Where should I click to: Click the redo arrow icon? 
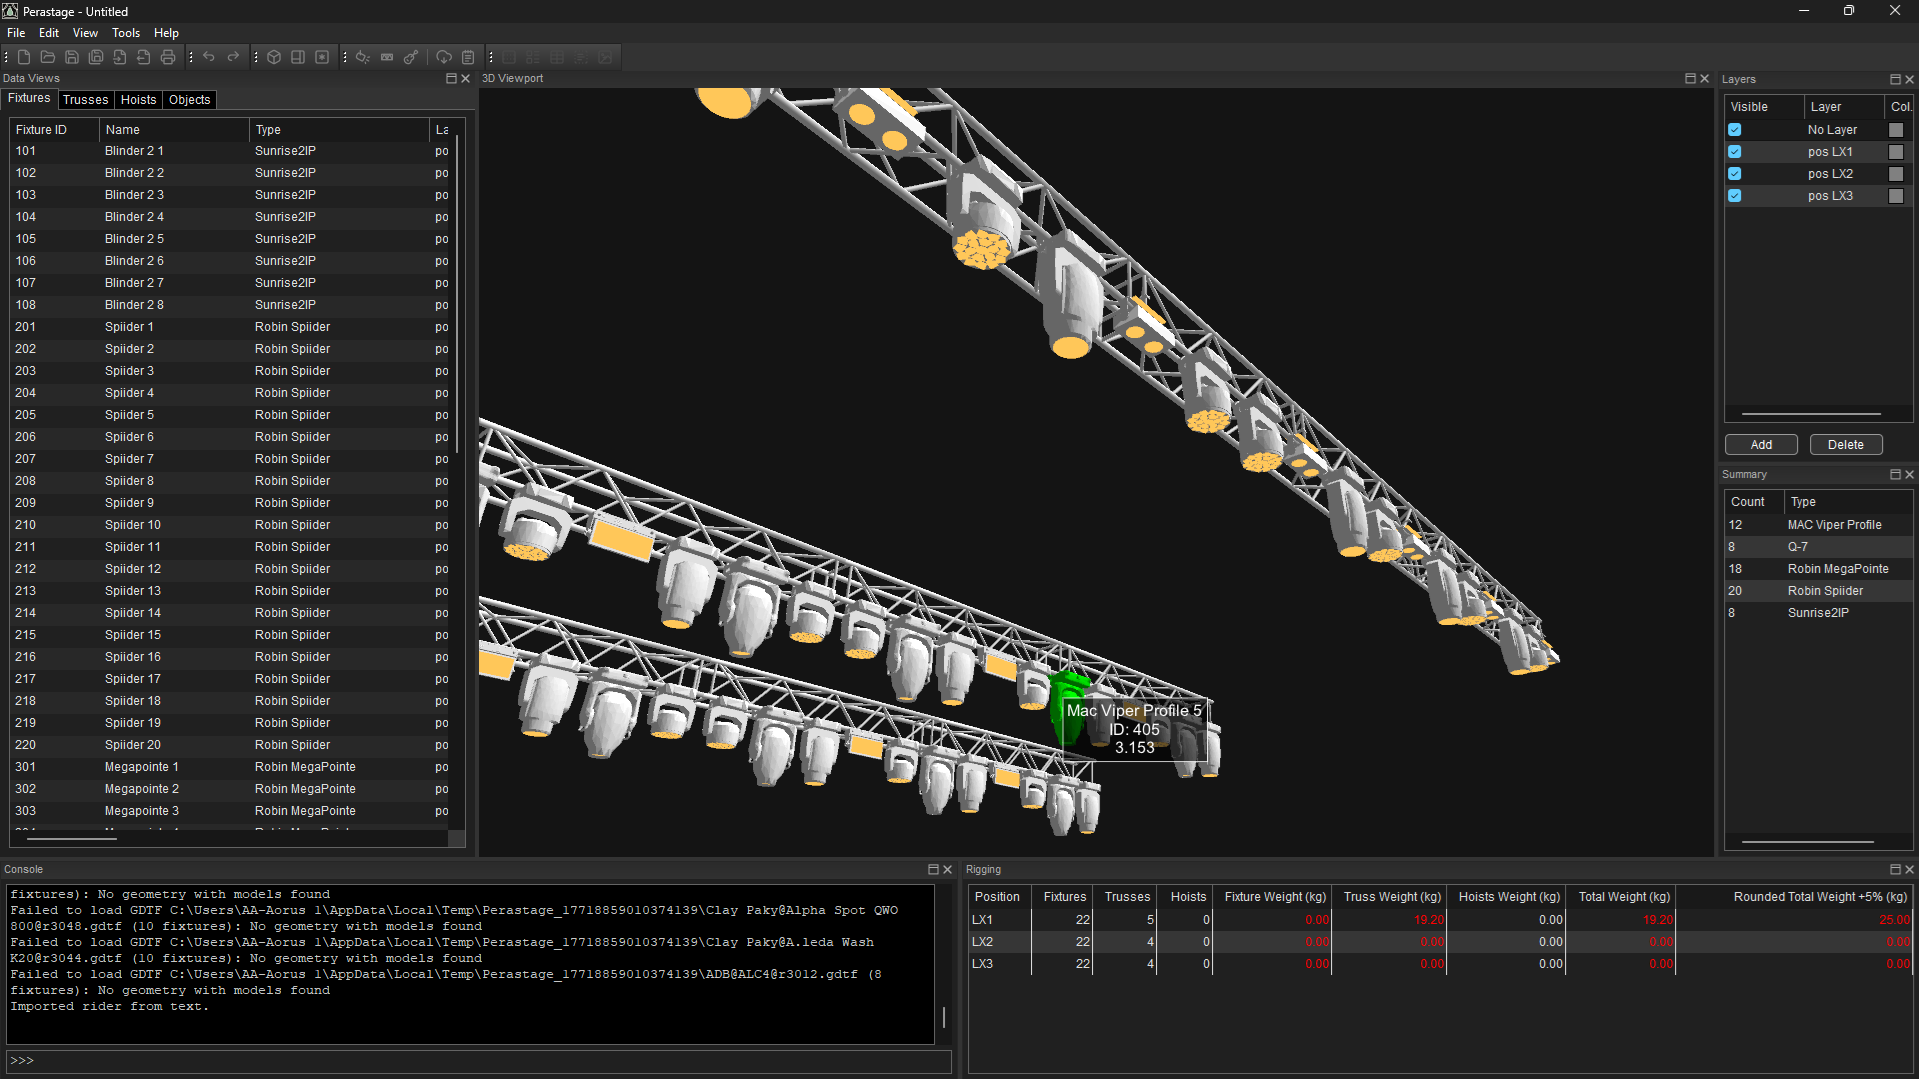tap(233, 57)
